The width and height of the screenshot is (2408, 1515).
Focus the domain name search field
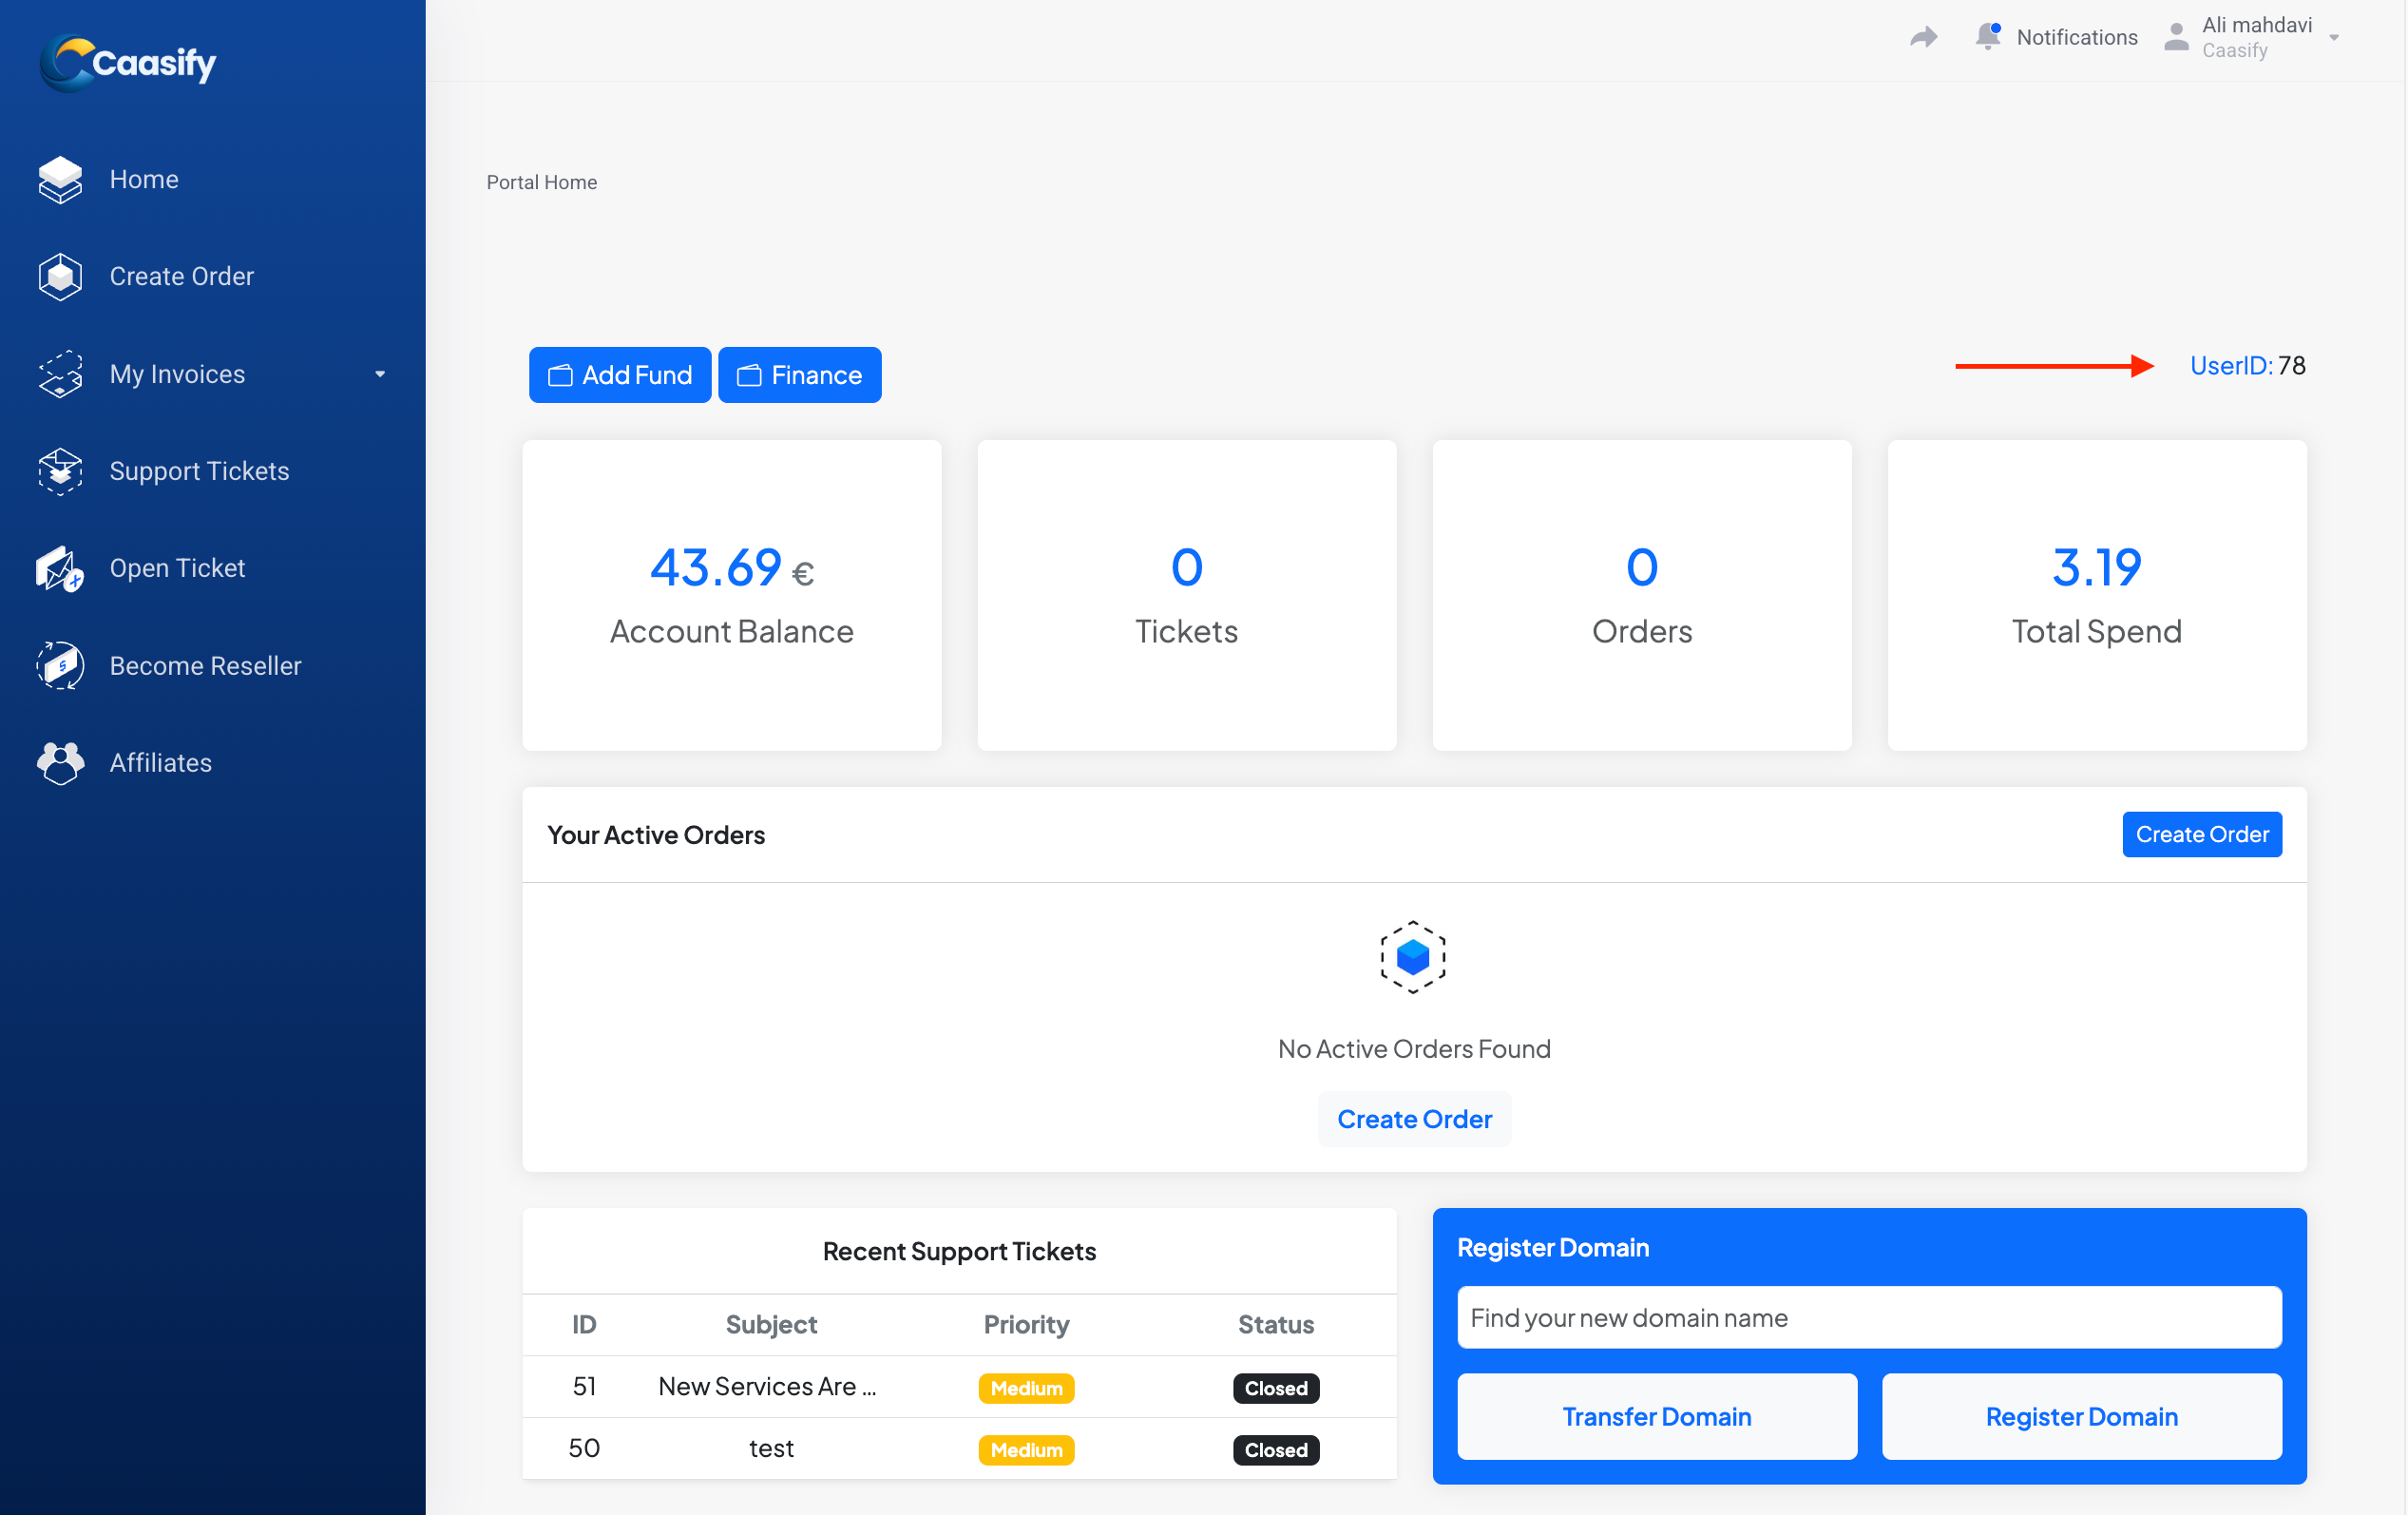coord(1868,1318)
